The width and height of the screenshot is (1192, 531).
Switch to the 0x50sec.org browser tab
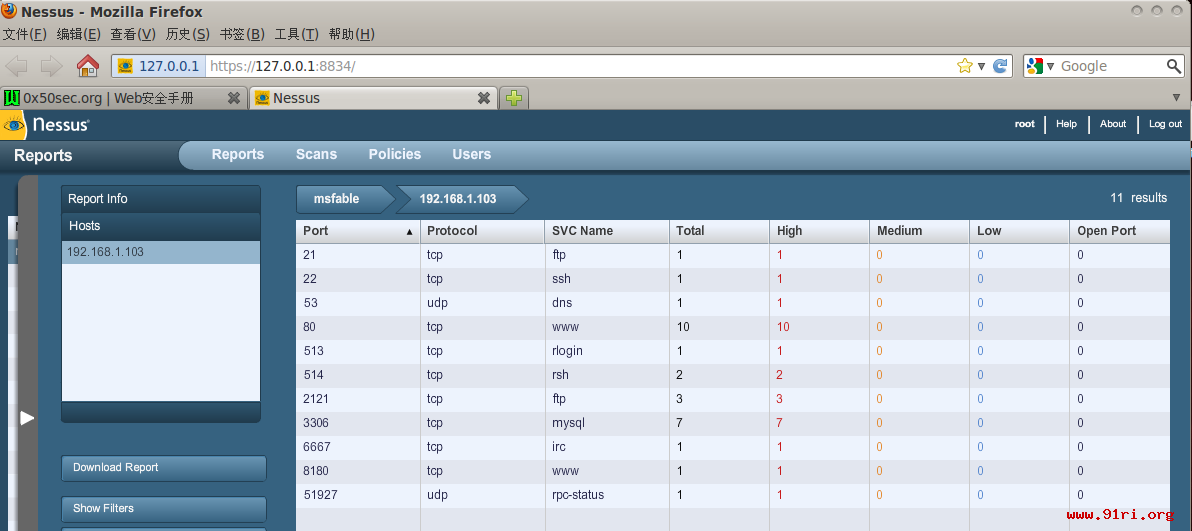pos(123,97)
